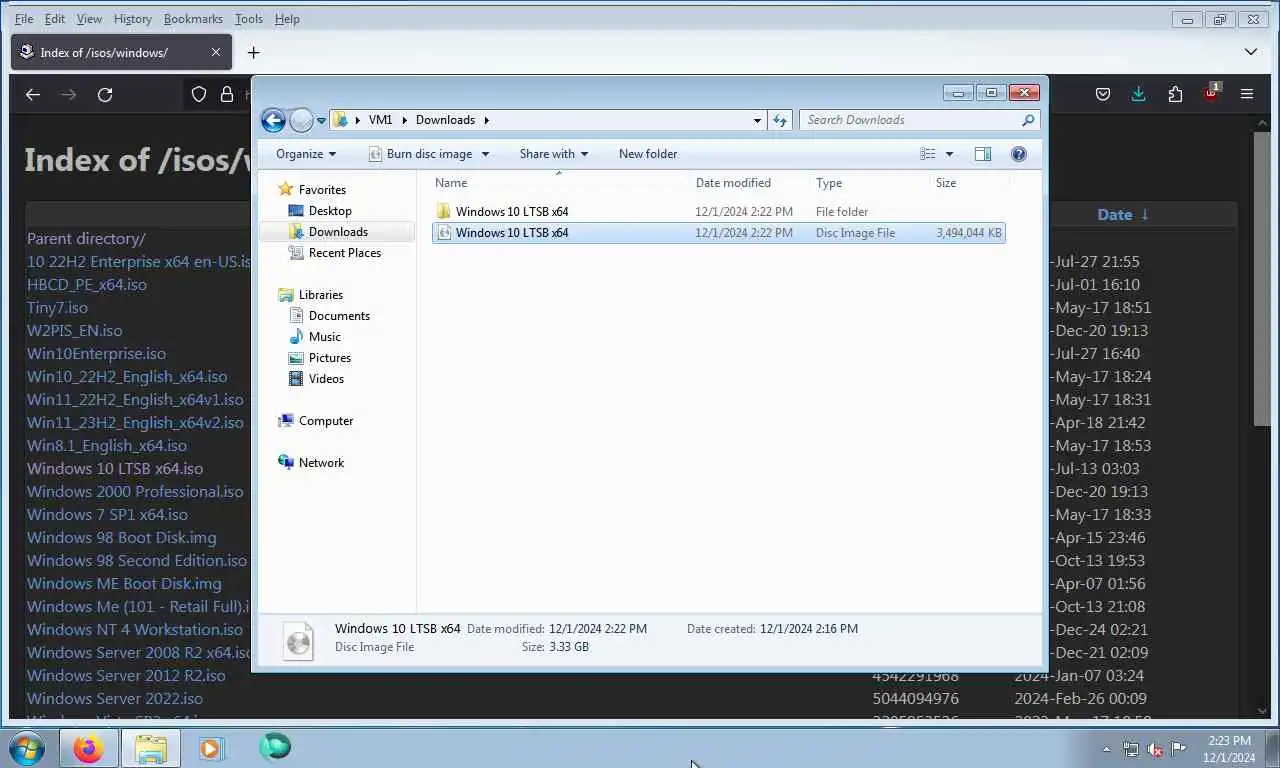Open Firefox hamburger application menu
Viewport: 1280px width, 768px height.
click(1247, 94)
